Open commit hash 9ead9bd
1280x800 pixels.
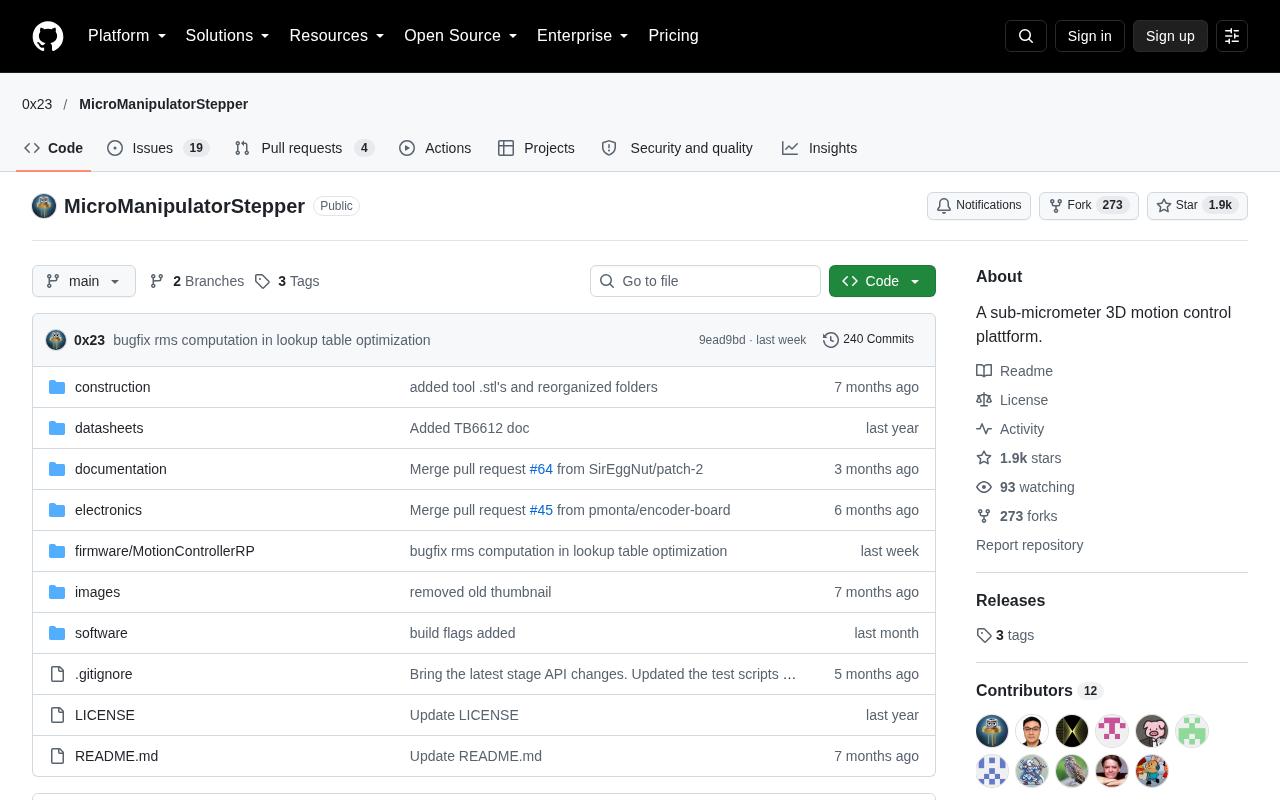click(722, 340)
